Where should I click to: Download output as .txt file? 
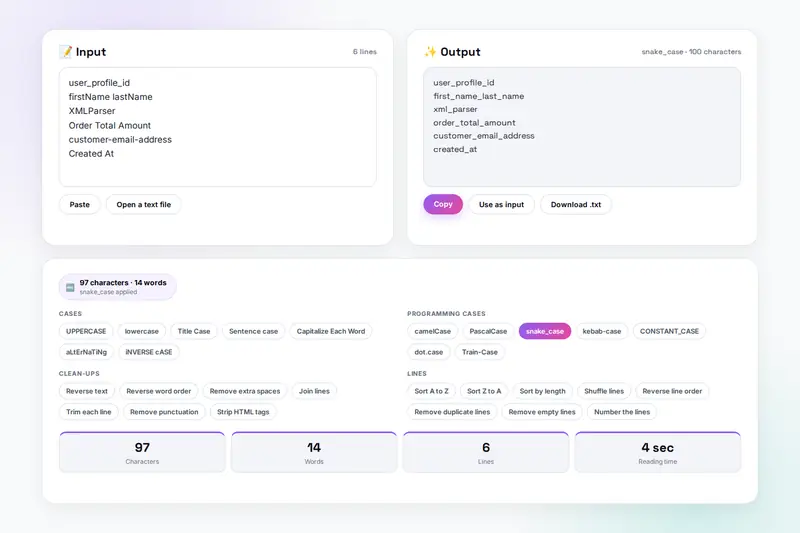click(x=576, y=205)
